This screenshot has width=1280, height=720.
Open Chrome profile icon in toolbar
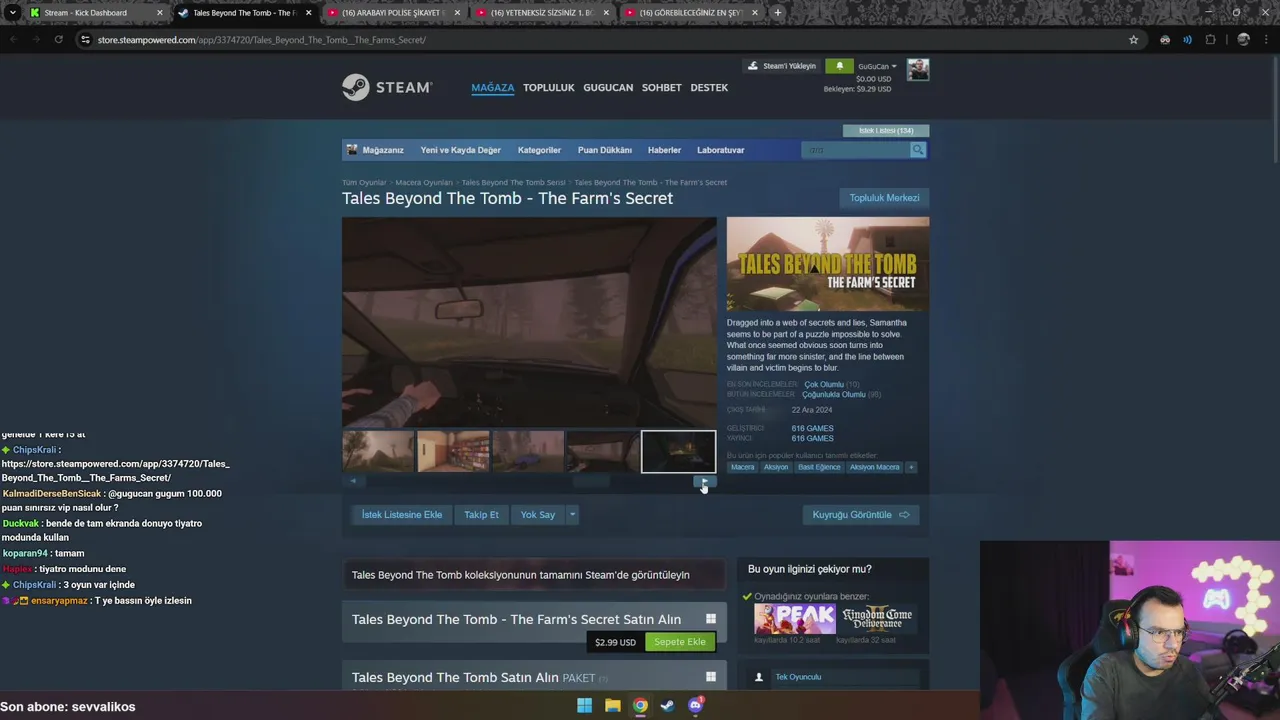tap(1243, 40)
